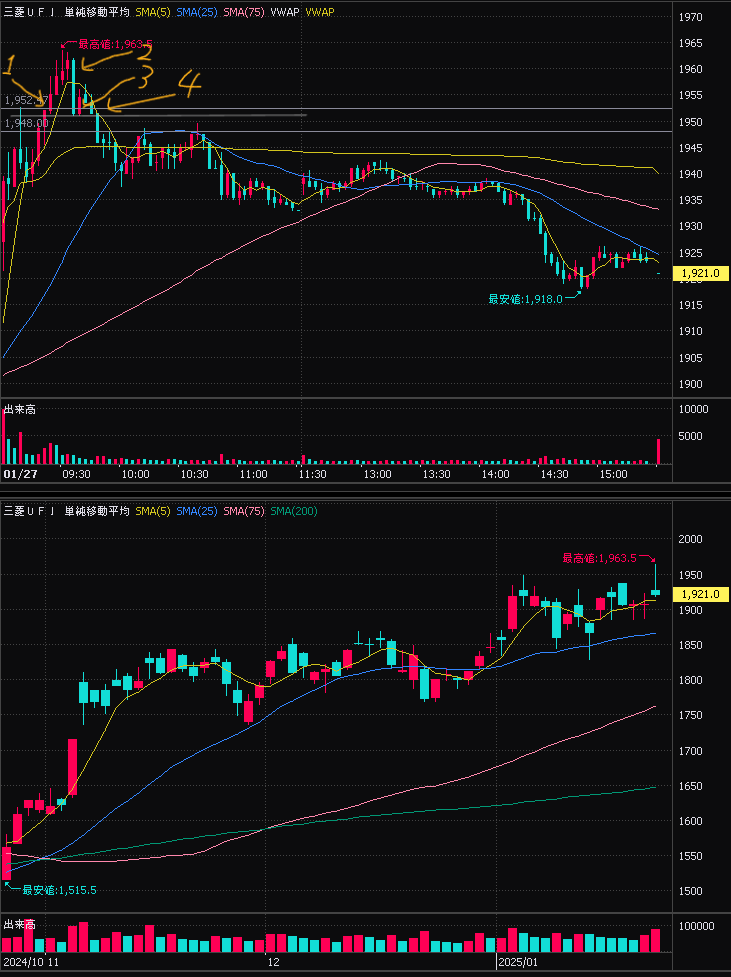The image size is (731, 977).
Task: Click 1955 on the intraday price axis
Action: point(690,95)
